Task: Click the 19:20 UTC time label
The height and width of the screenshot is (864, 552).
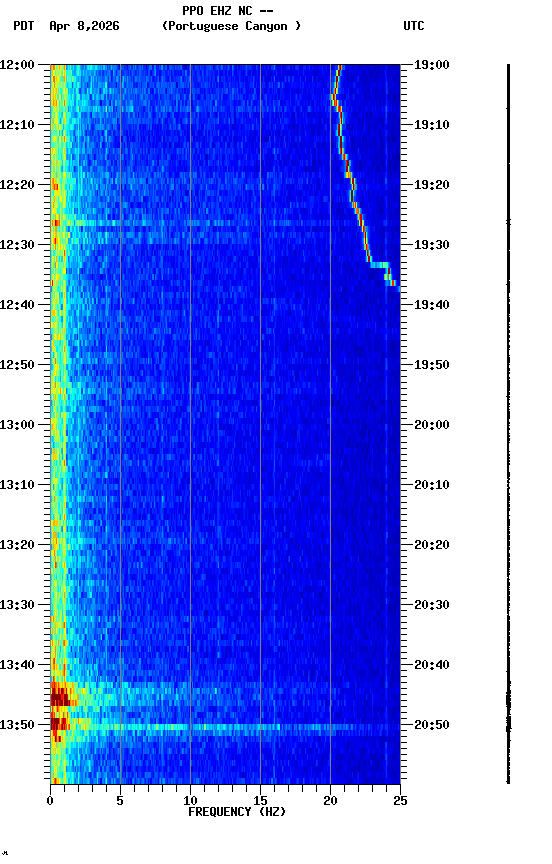Action: (x=432, y=185)
